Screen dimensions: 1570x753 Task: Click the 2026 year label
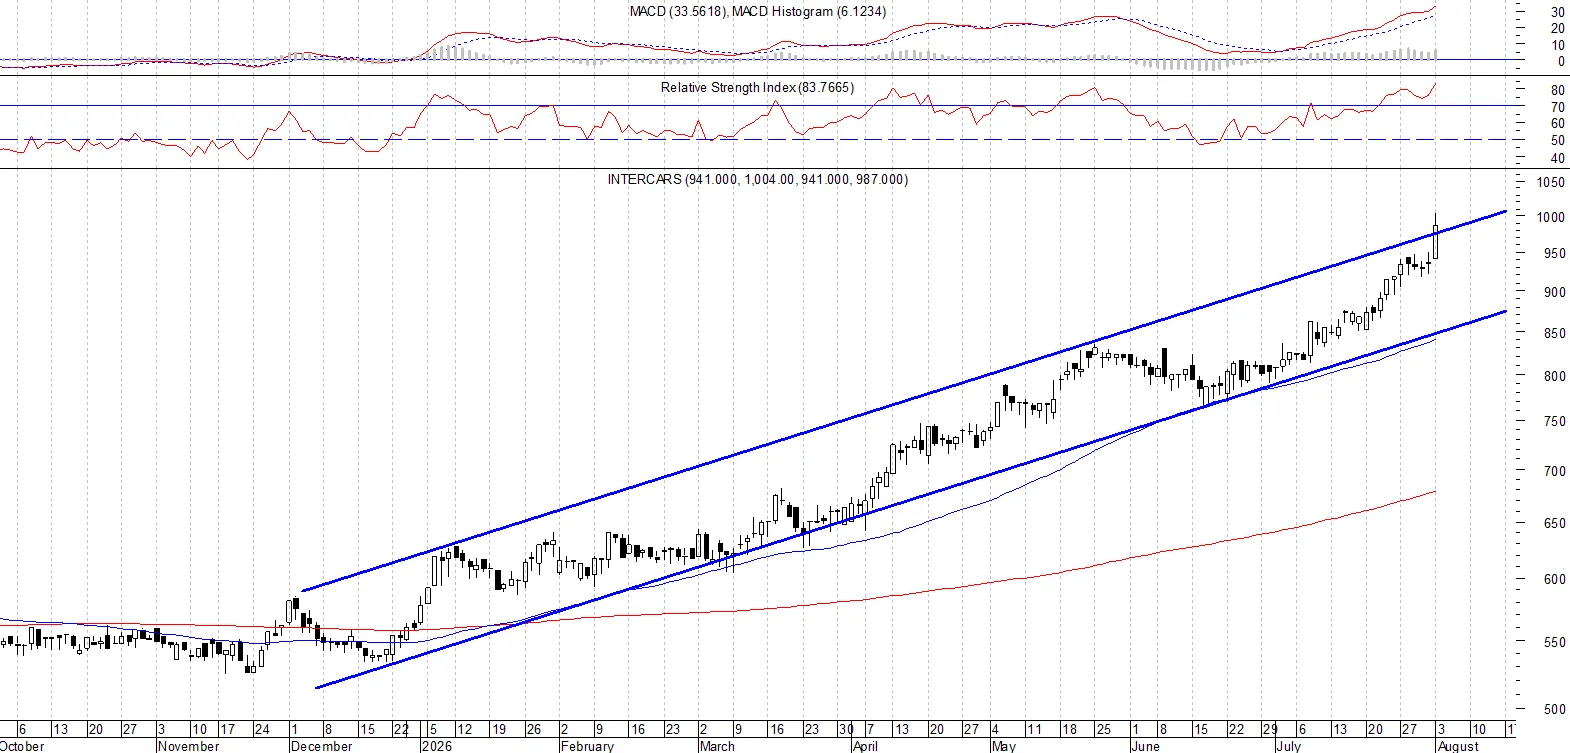tap(437, 746)
